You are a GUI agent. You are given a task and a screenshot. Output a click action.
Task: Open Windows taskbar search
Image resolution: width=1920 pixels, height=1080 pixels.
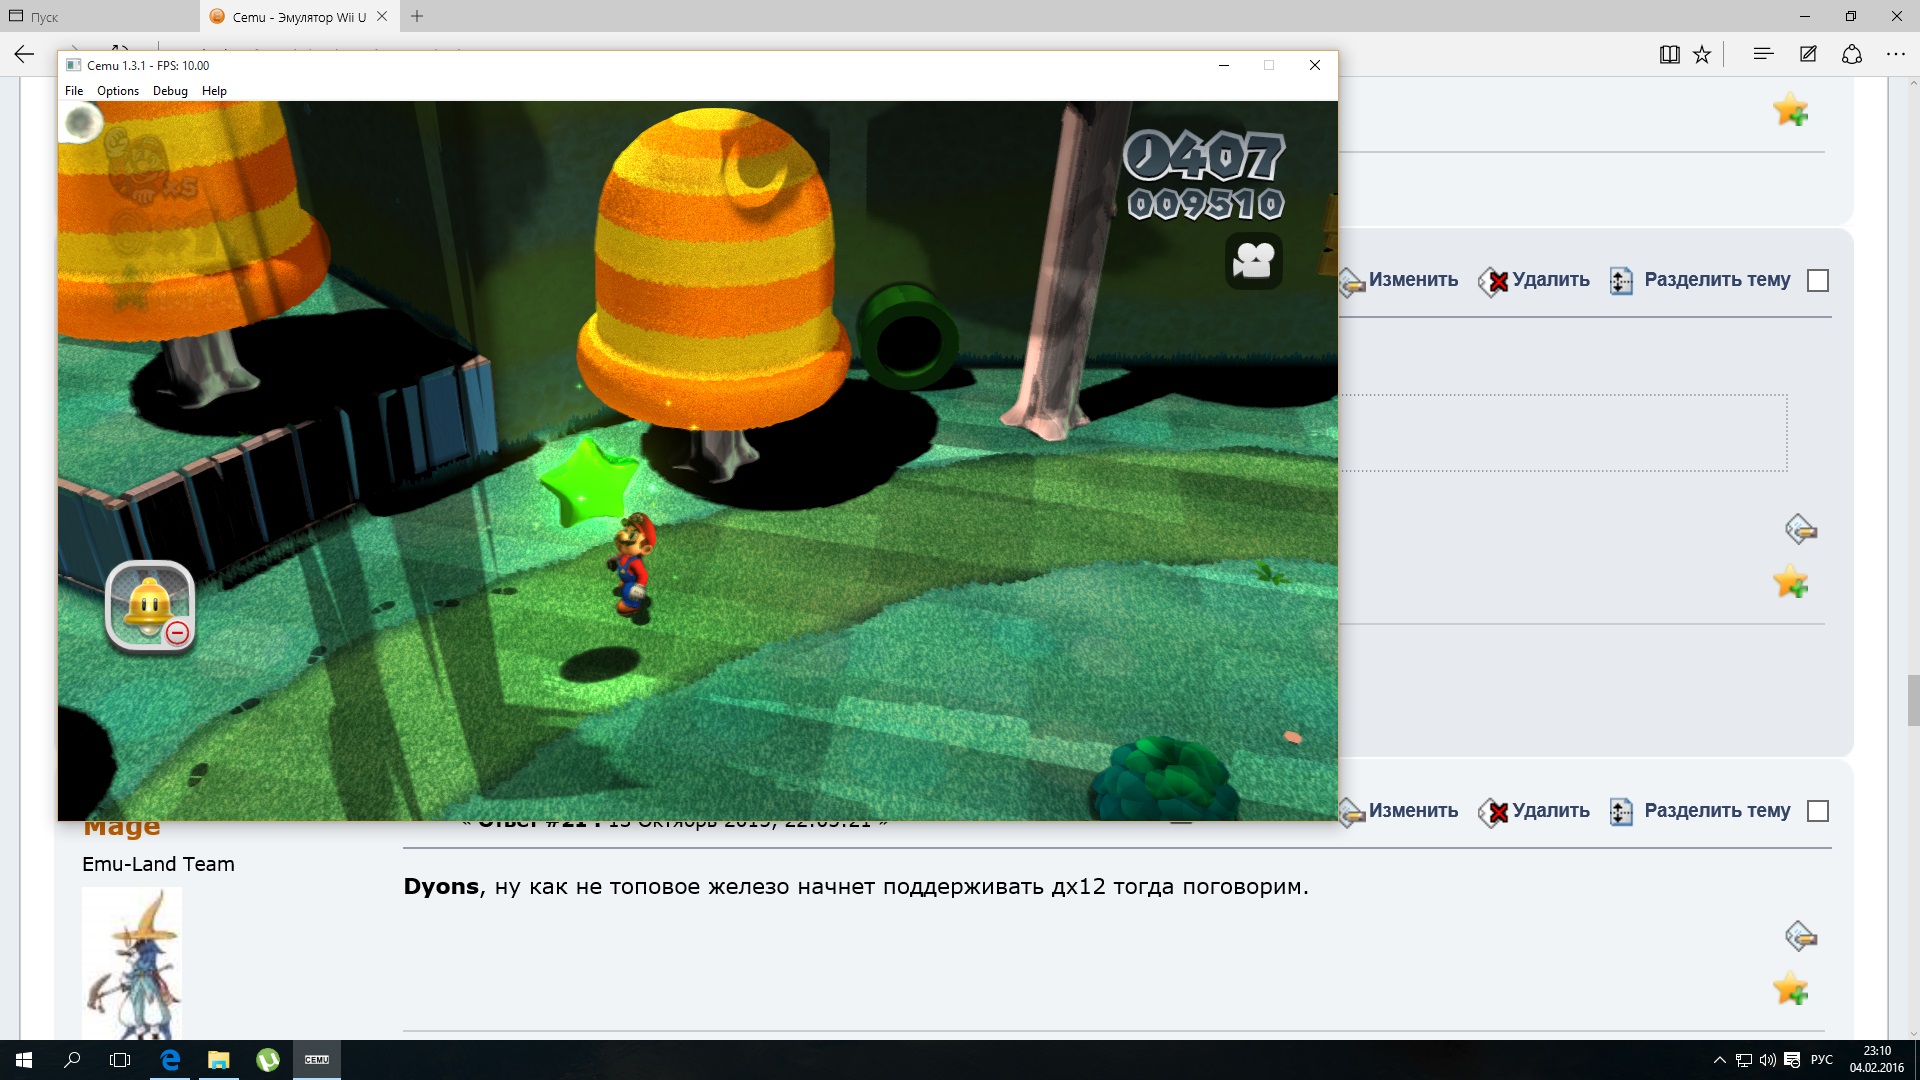(72, 1060)
